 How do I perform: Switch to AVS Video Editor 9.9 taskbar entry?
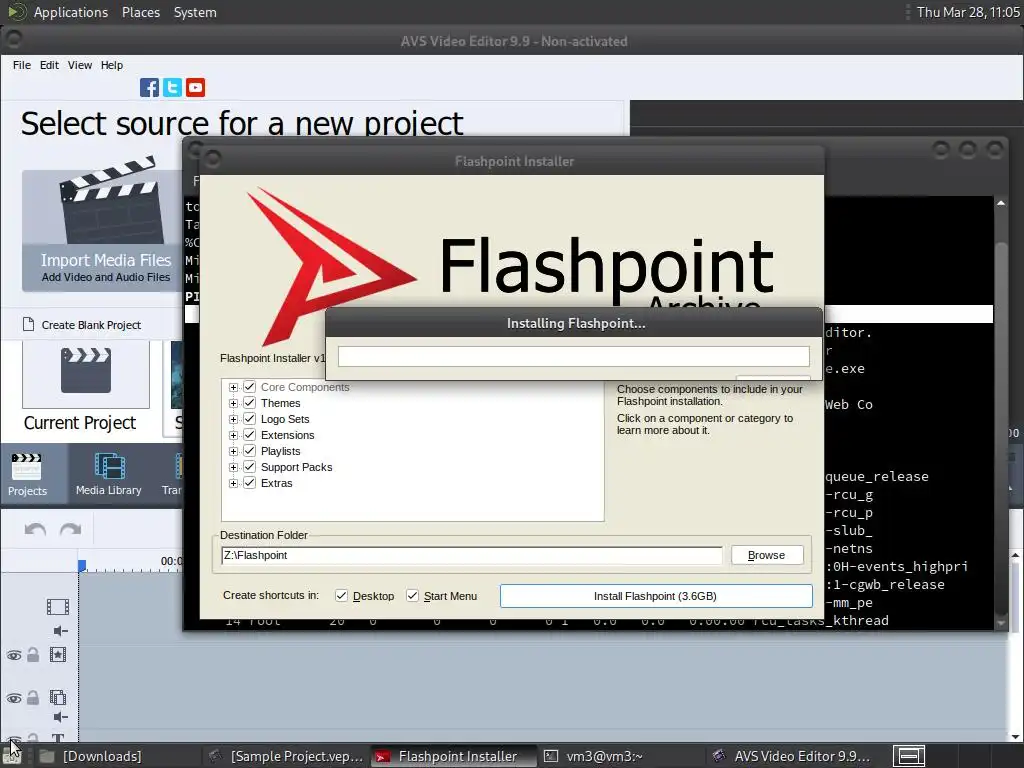pyautogui.click(x=792, y=756)
